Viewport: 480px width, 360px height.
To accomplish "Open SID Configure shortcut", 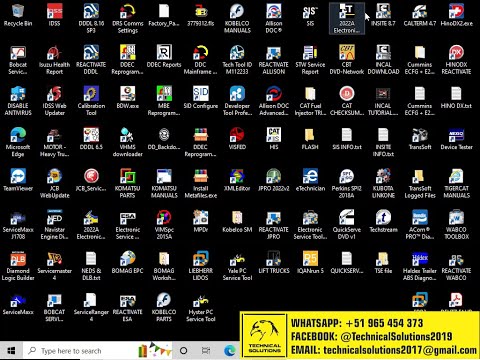I will [201, 98].
